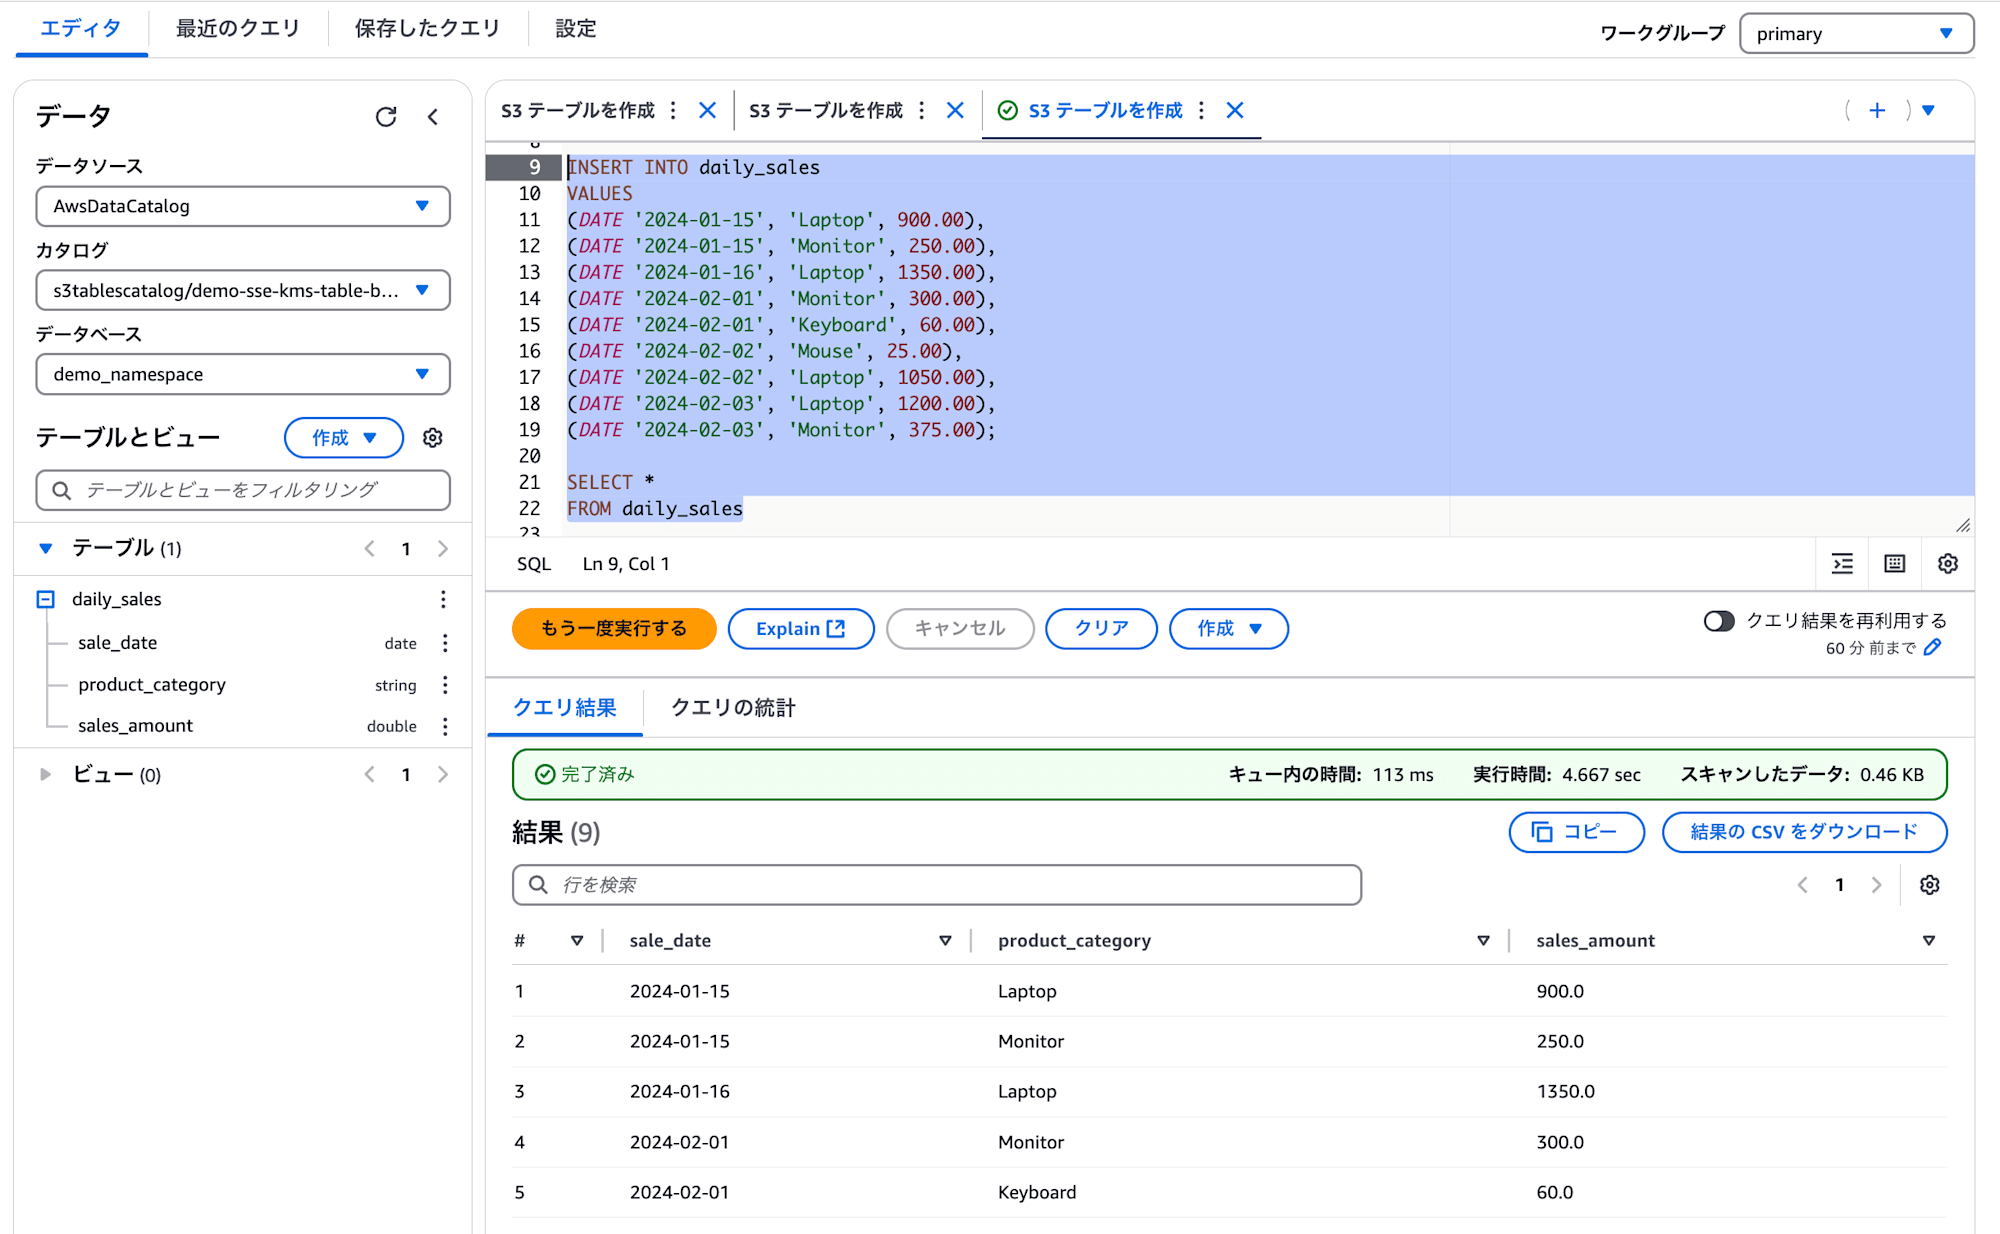The height and width of the screenshot is (1234, 2000).
Task: Switch to the Query statistics tab
Action: click(733, 708)
